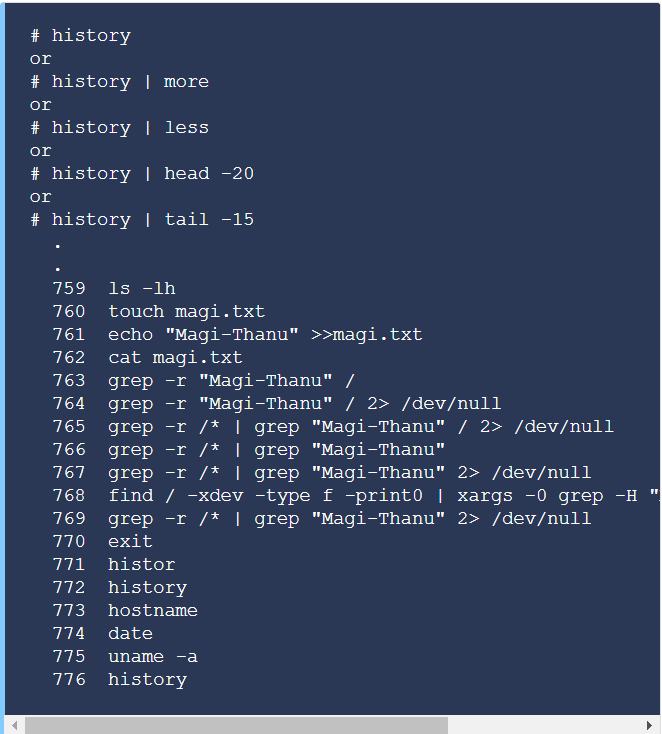This screenshot has height=734, width=662.
Task: Click line 768 starting with 'find / -xdev'
Action: tap(356, 496)
